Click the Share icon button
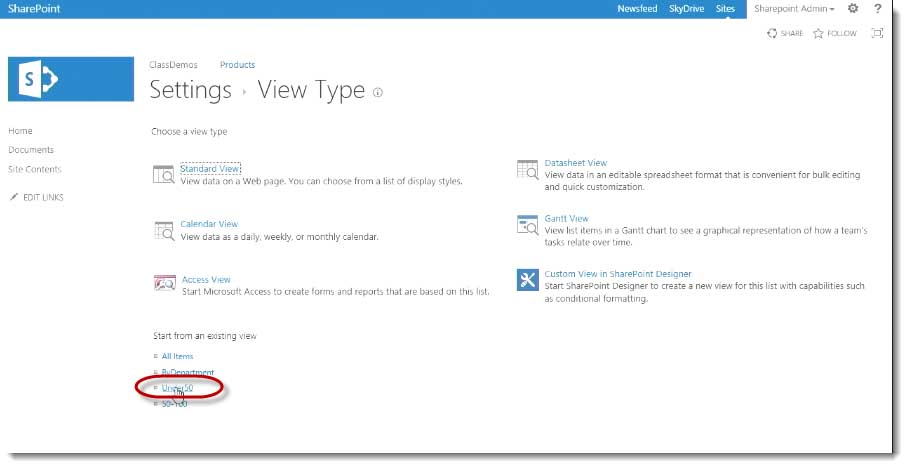 (772, 34)
